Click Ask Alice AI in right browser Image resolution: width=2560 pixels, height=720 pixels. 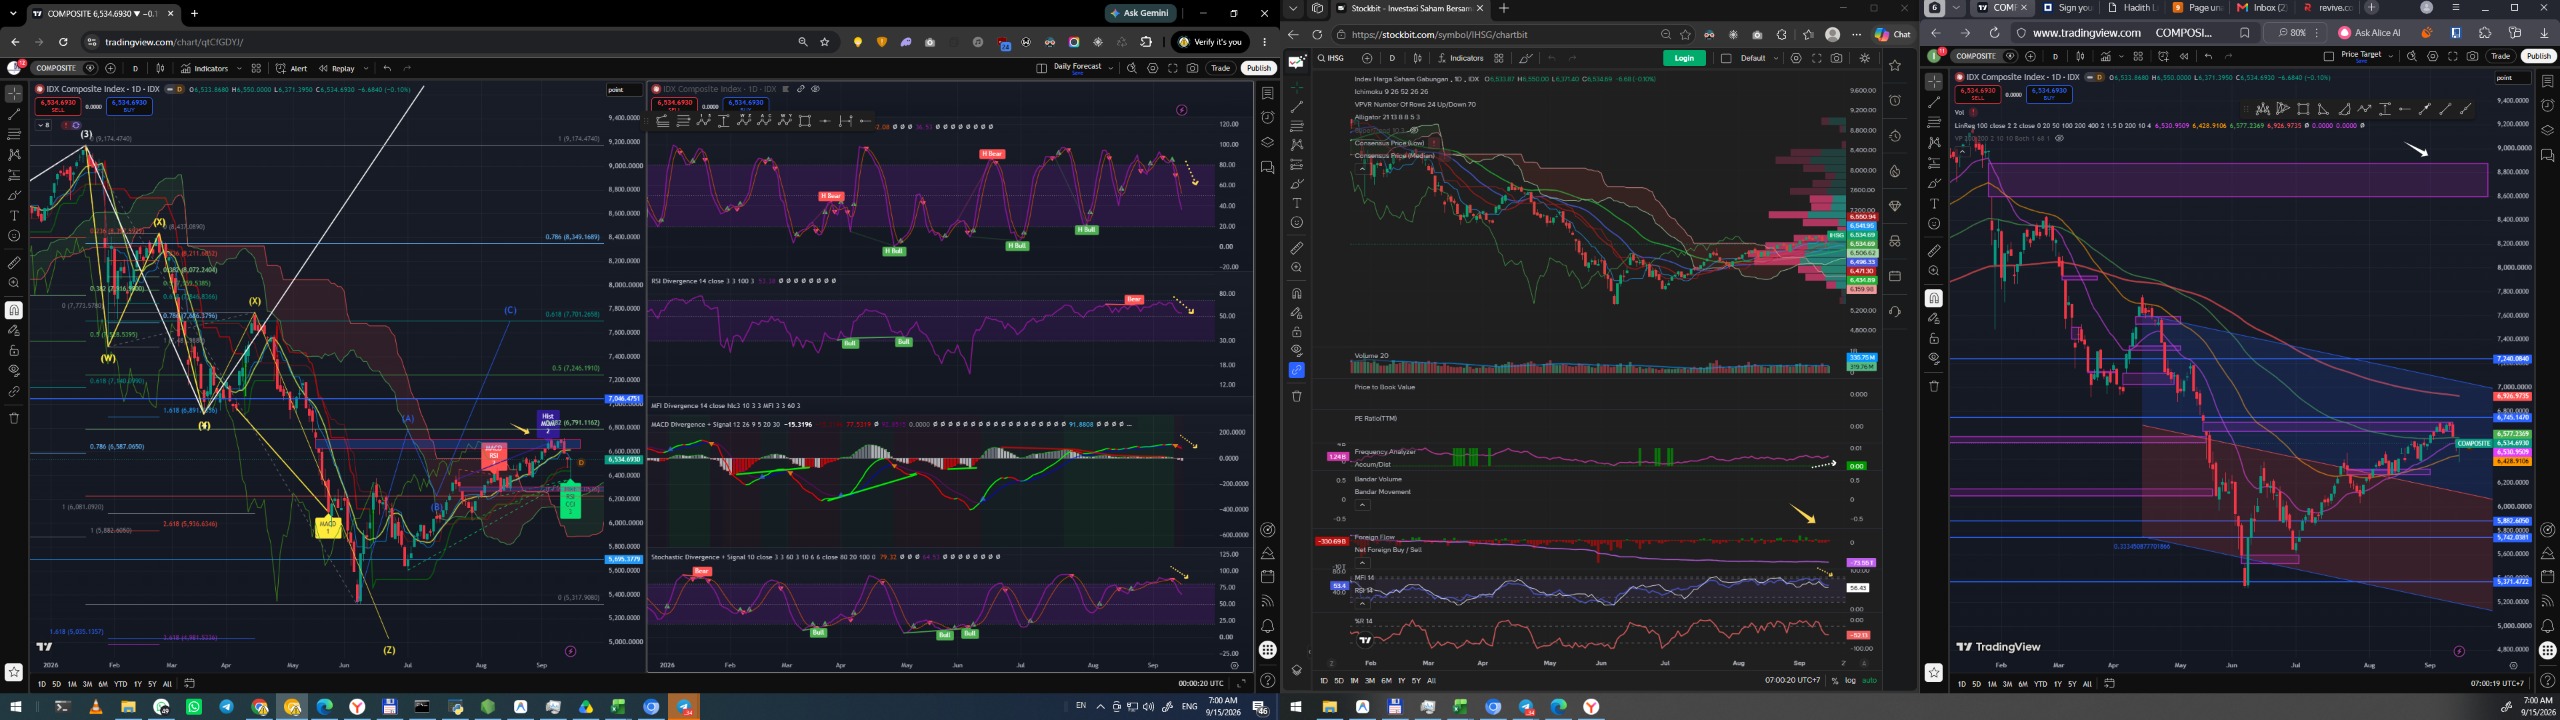(2369, 33)
